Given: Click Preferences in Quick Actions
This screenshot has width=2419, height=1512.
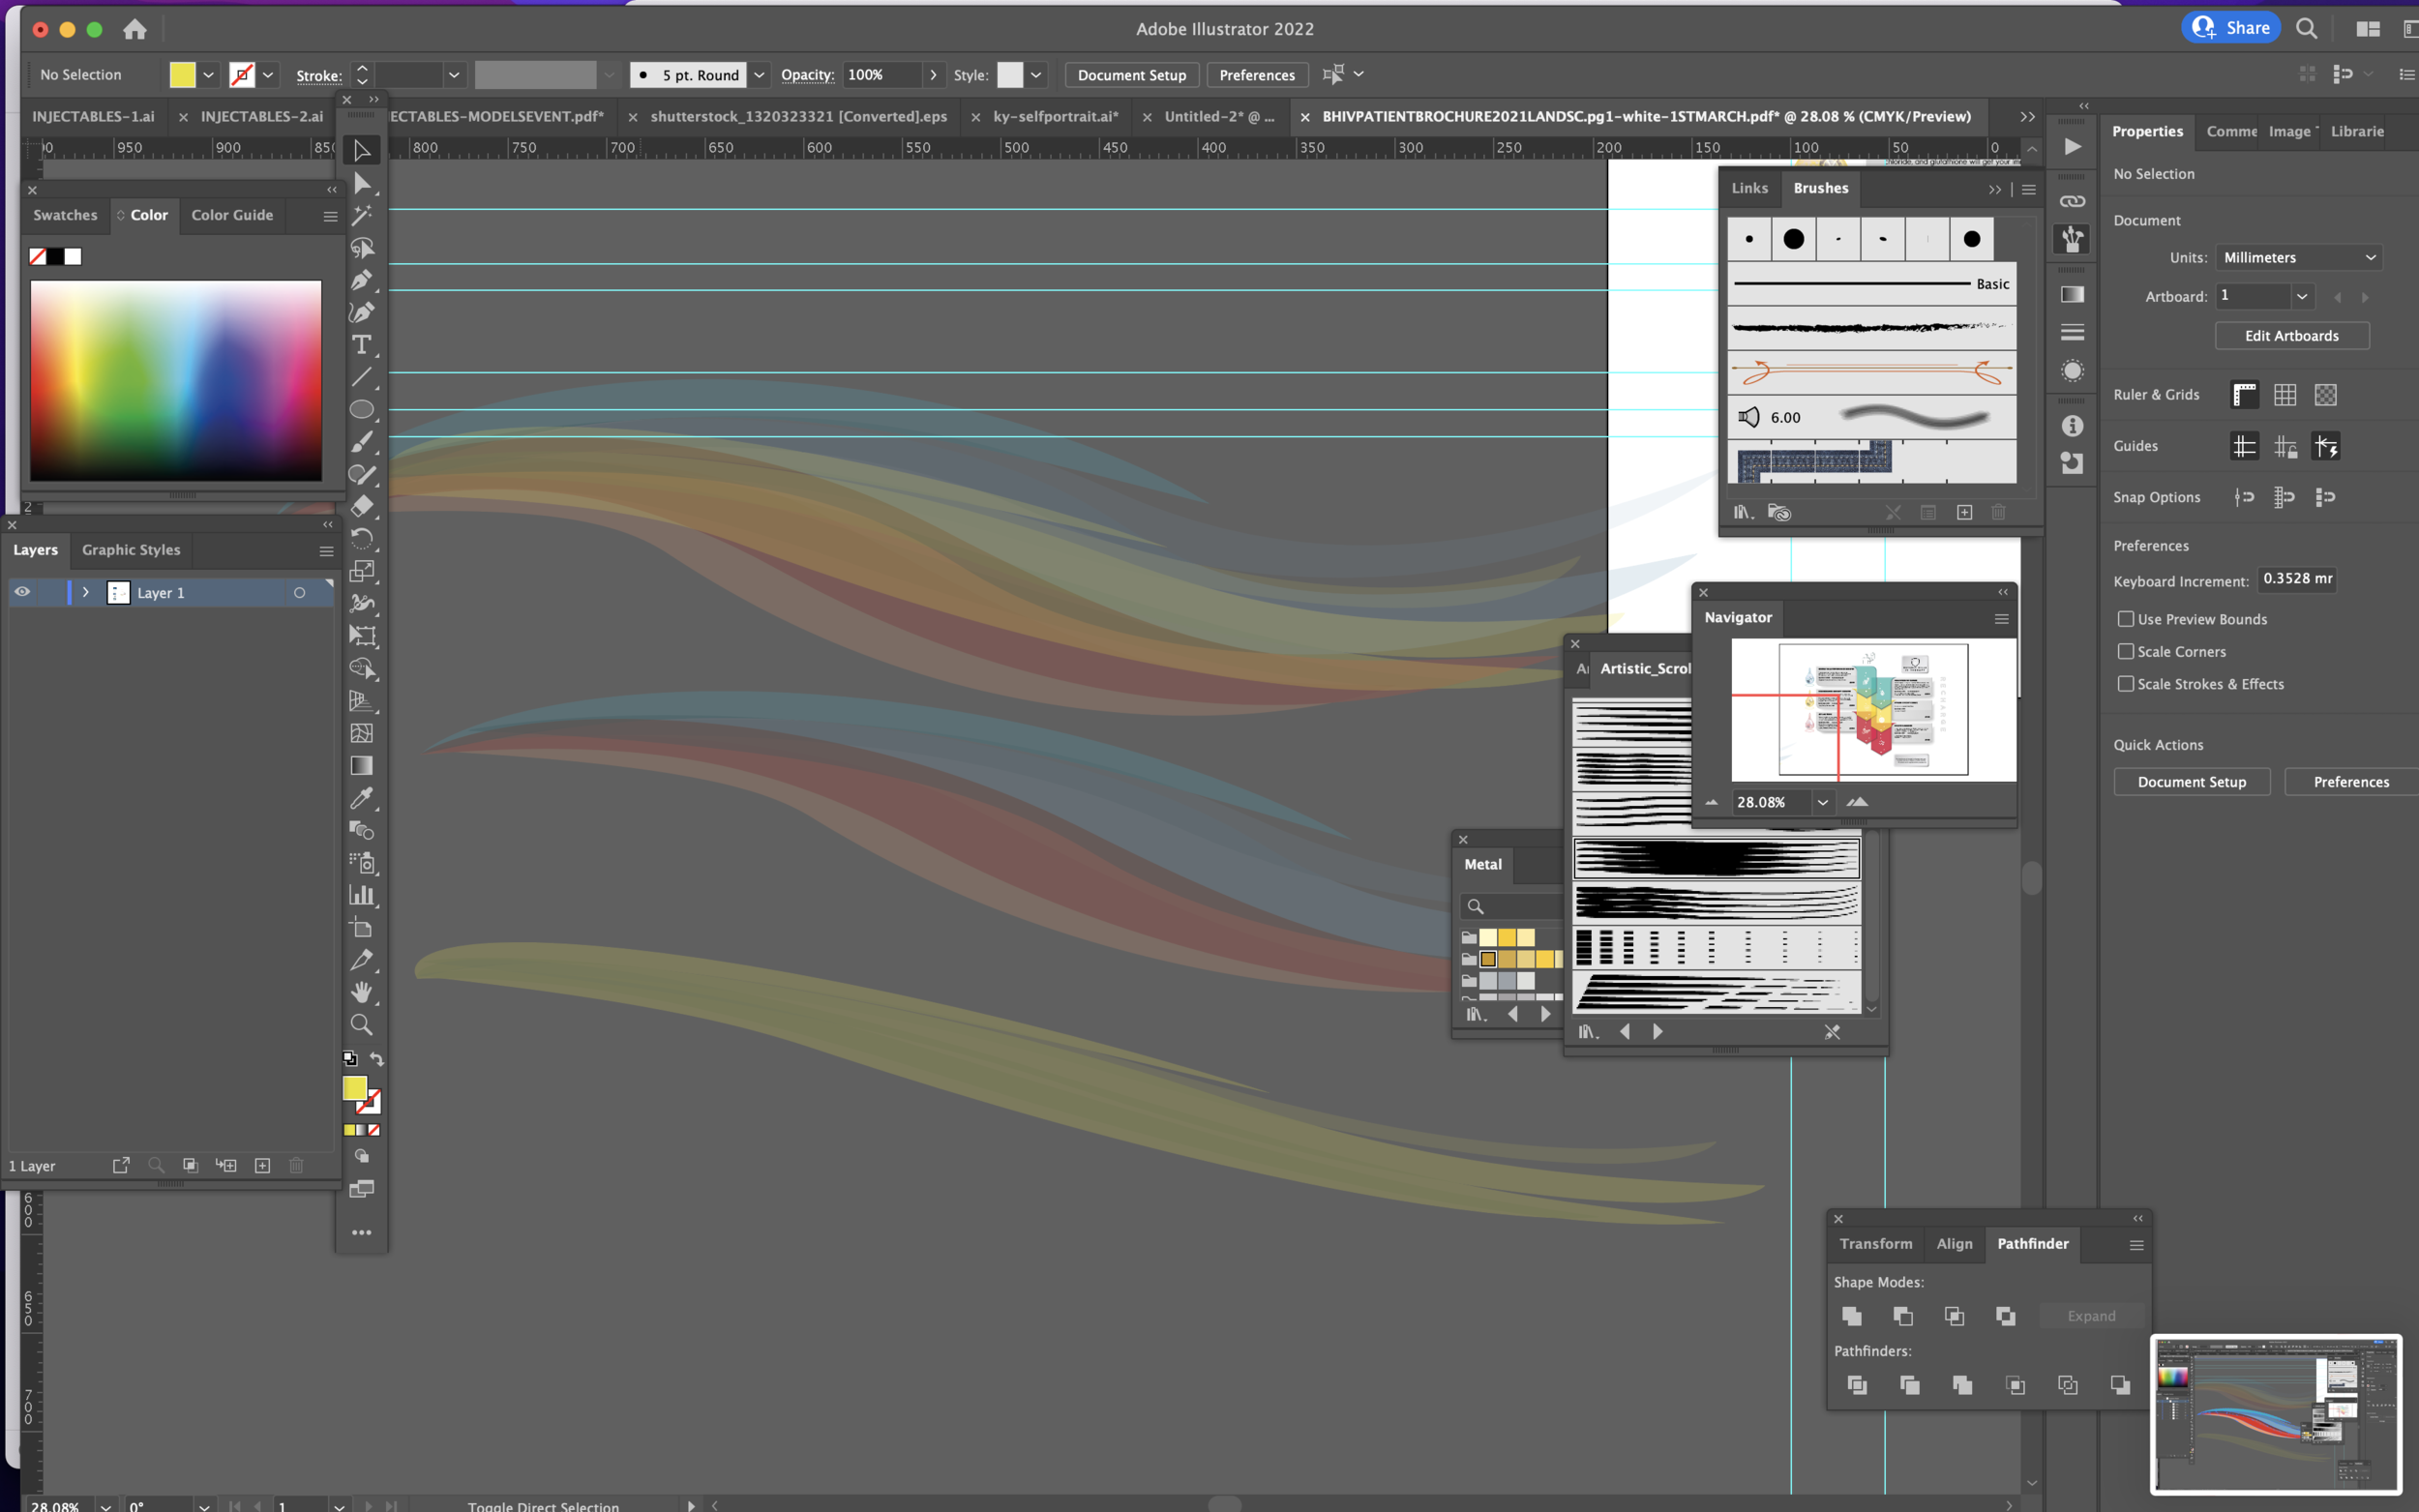Looking at the screenshot, I should point(2351,782).
